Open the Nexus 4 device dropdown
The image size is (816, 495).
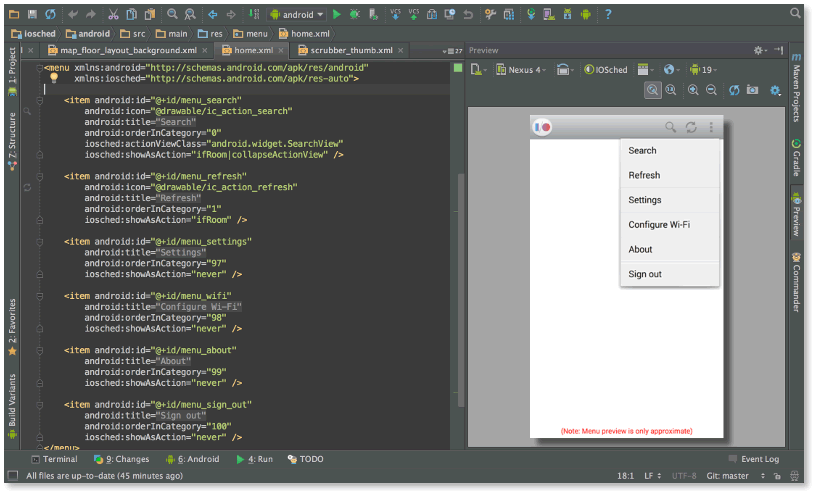pos(521,70)
